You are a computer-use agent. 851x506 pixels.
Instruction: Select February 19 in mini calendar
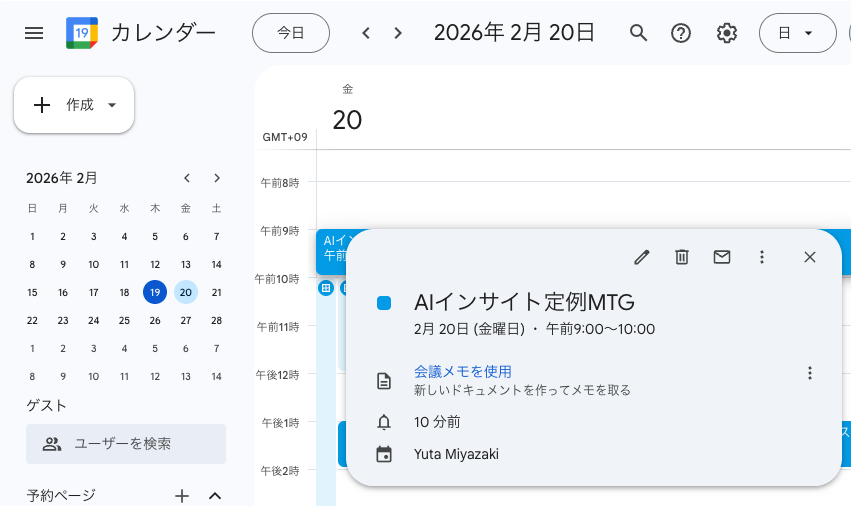pyautogui.click(x=154, y=292)
